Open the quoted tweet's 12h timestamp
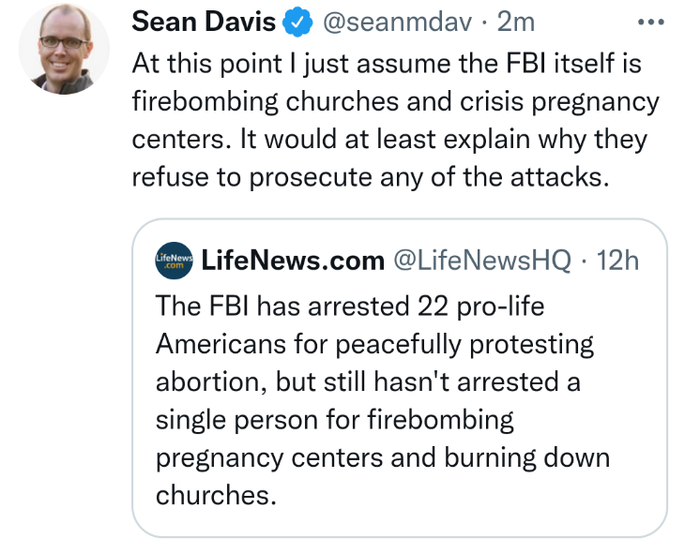The width and height of the screenshot is (700, 553). (x=616, y=261)
